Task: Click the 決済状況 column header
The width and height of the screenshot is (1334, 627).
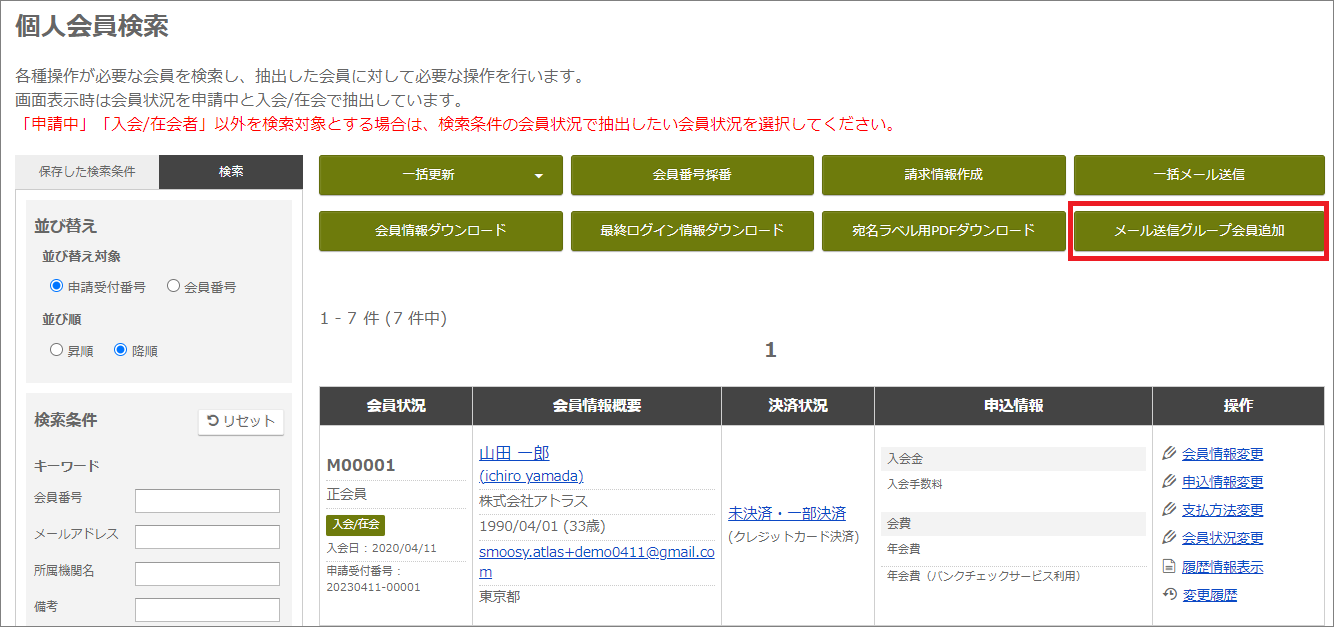Action: tap(798, 406)
